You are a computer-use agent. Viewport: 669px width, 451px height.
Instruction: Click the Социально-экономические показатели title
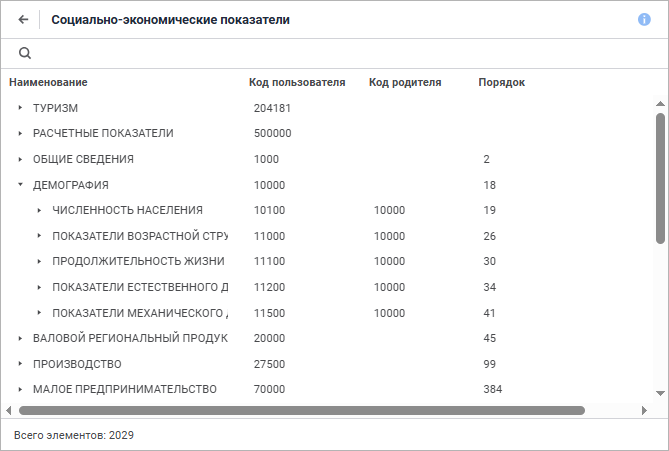click(170, 20)
